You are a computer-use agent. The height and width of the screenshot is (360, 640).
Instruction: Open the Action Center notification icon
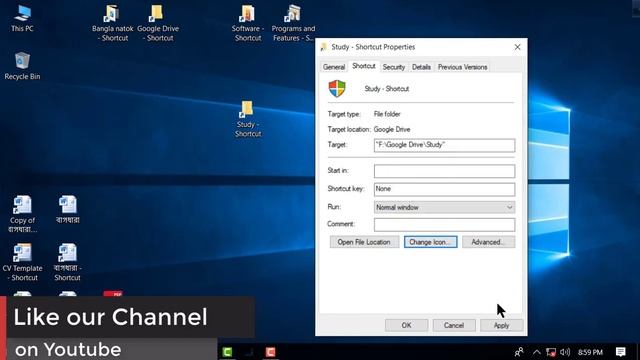tap(621, 352)
